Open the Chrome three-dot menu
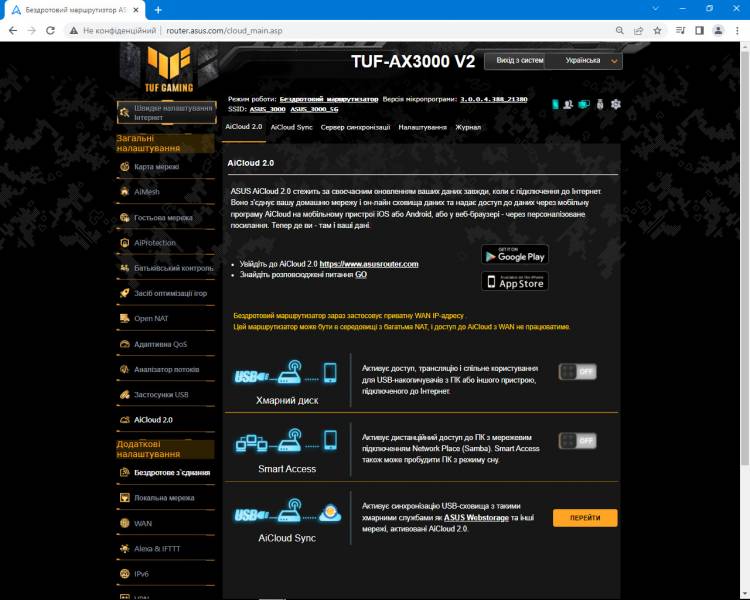This screenshot has height=600, width=750. (x=737, y=31)
